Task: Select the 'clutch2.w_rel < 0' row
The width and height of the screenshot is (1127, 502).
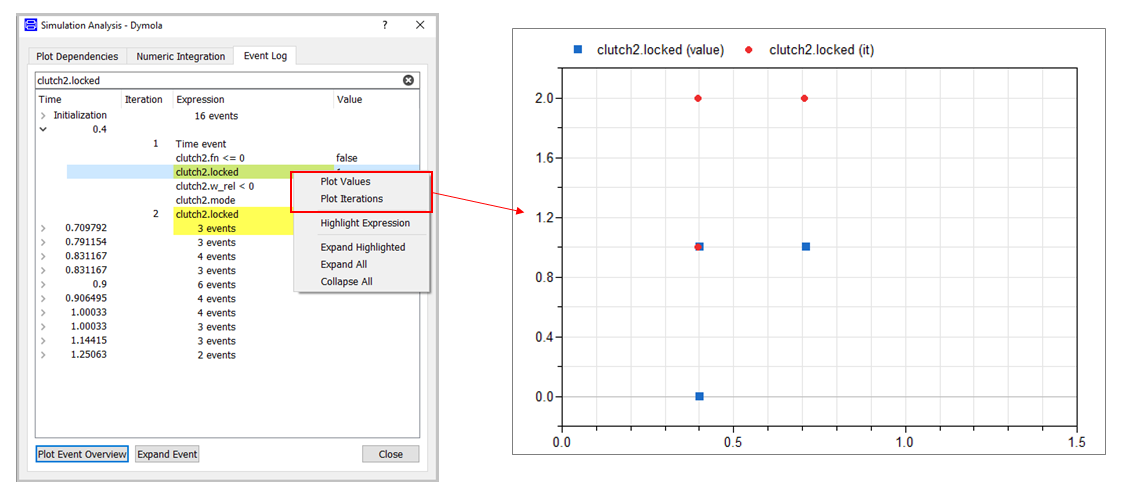Action: tap(214, 186)
